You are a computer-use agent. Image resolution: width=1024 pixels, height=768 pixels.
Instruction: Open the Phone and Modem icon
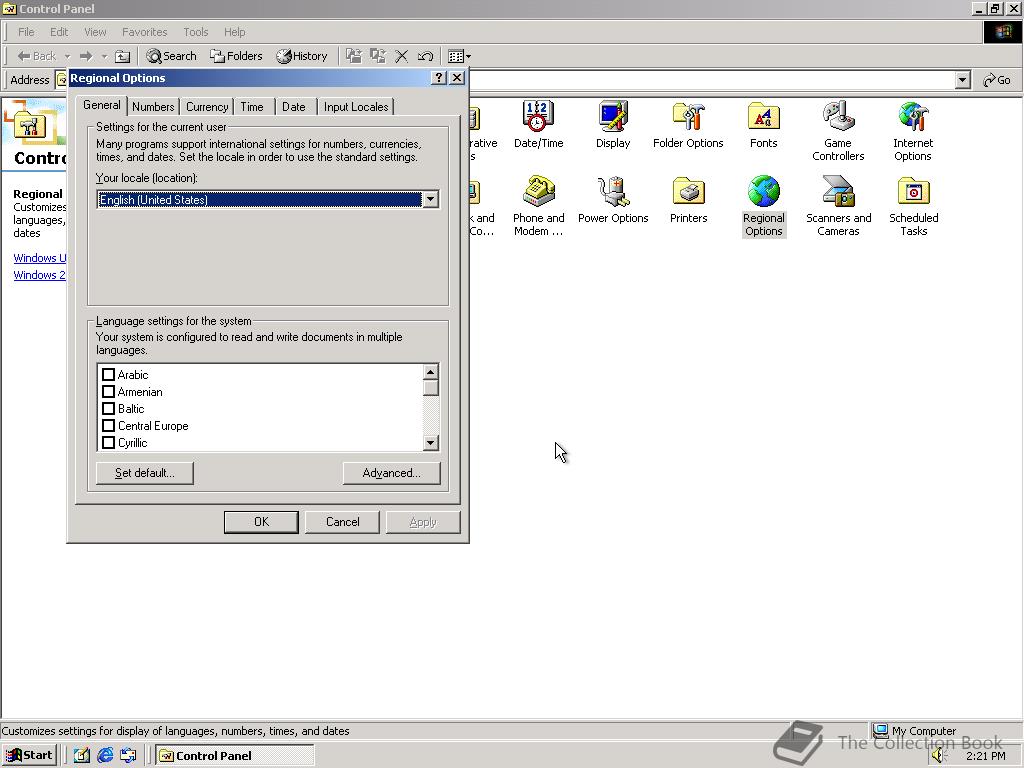[538, 206]
